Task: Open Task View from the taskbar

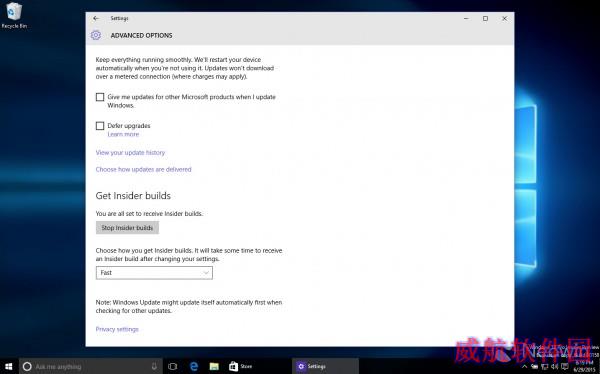Action: (x=172, y=366)
